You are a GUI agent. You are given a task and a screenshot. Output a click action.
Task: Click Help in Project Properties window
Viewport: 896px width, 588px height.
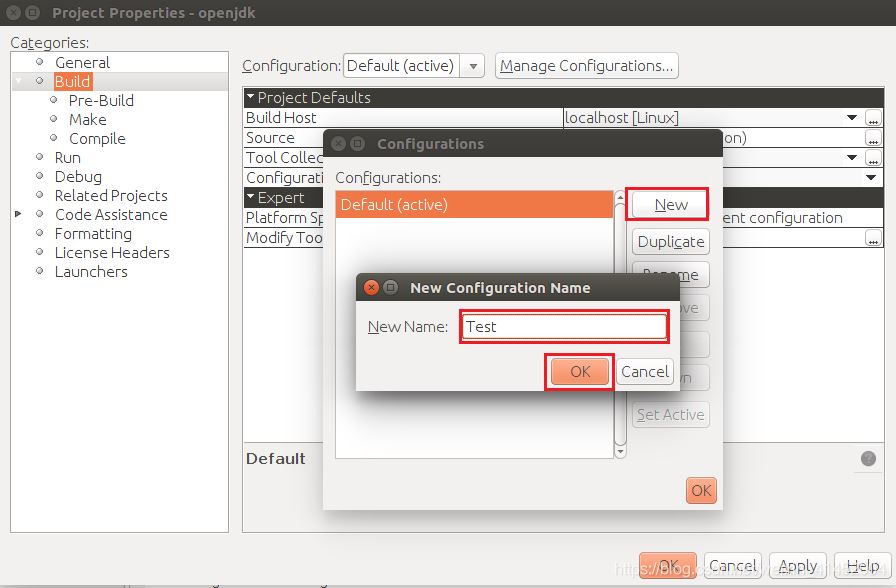point(863,566)
